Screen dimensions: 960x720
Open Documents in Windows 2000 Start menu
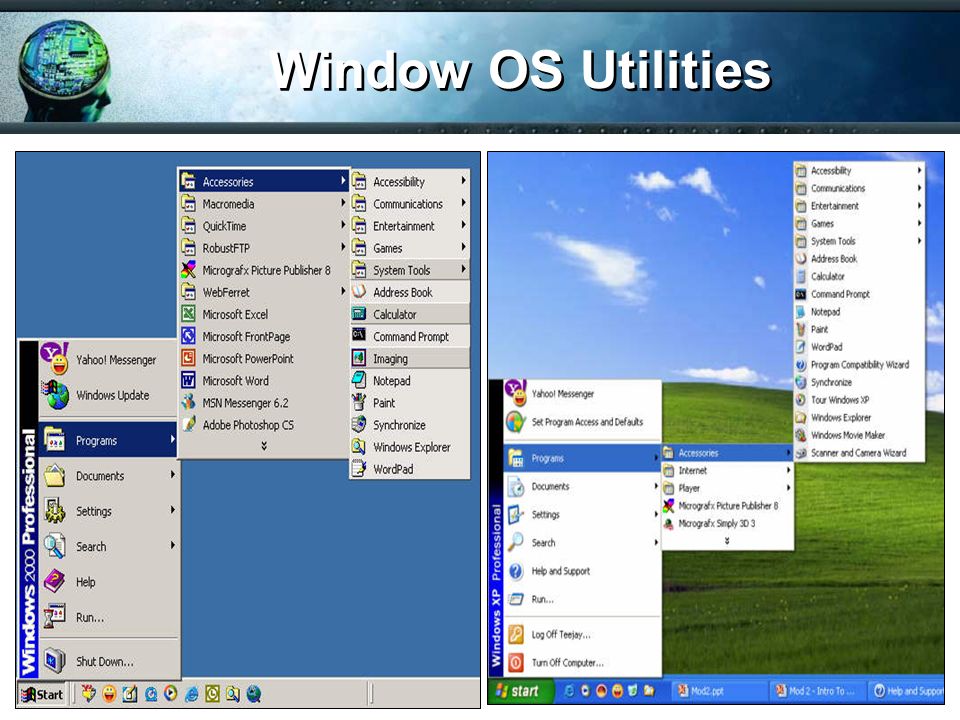pos(108,476)
